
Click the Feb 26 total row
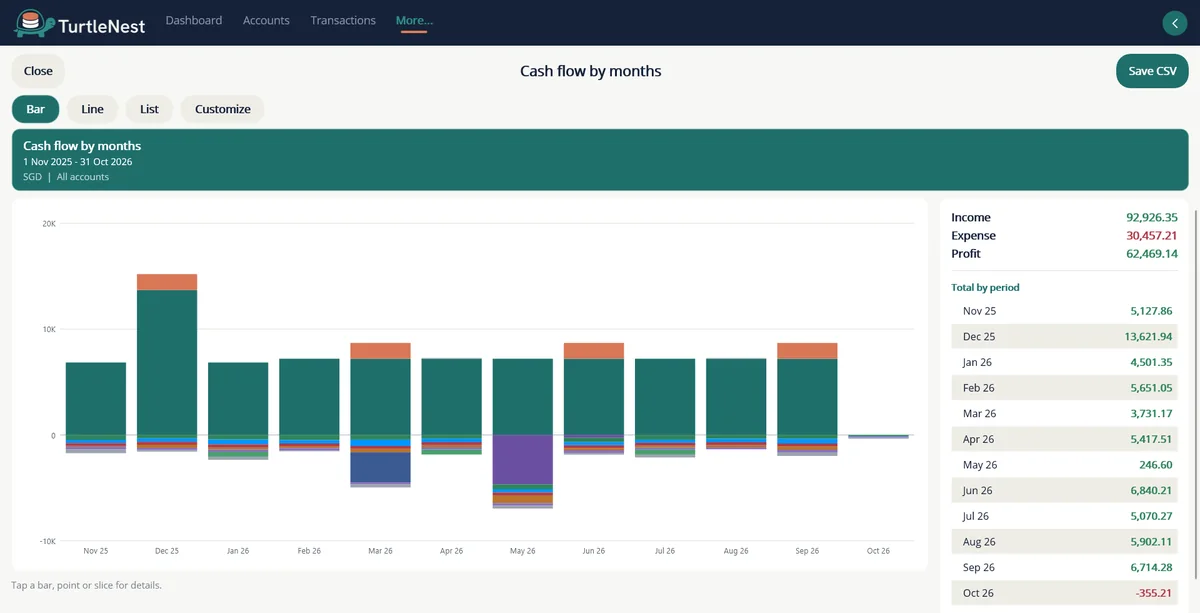point(1064,388)
